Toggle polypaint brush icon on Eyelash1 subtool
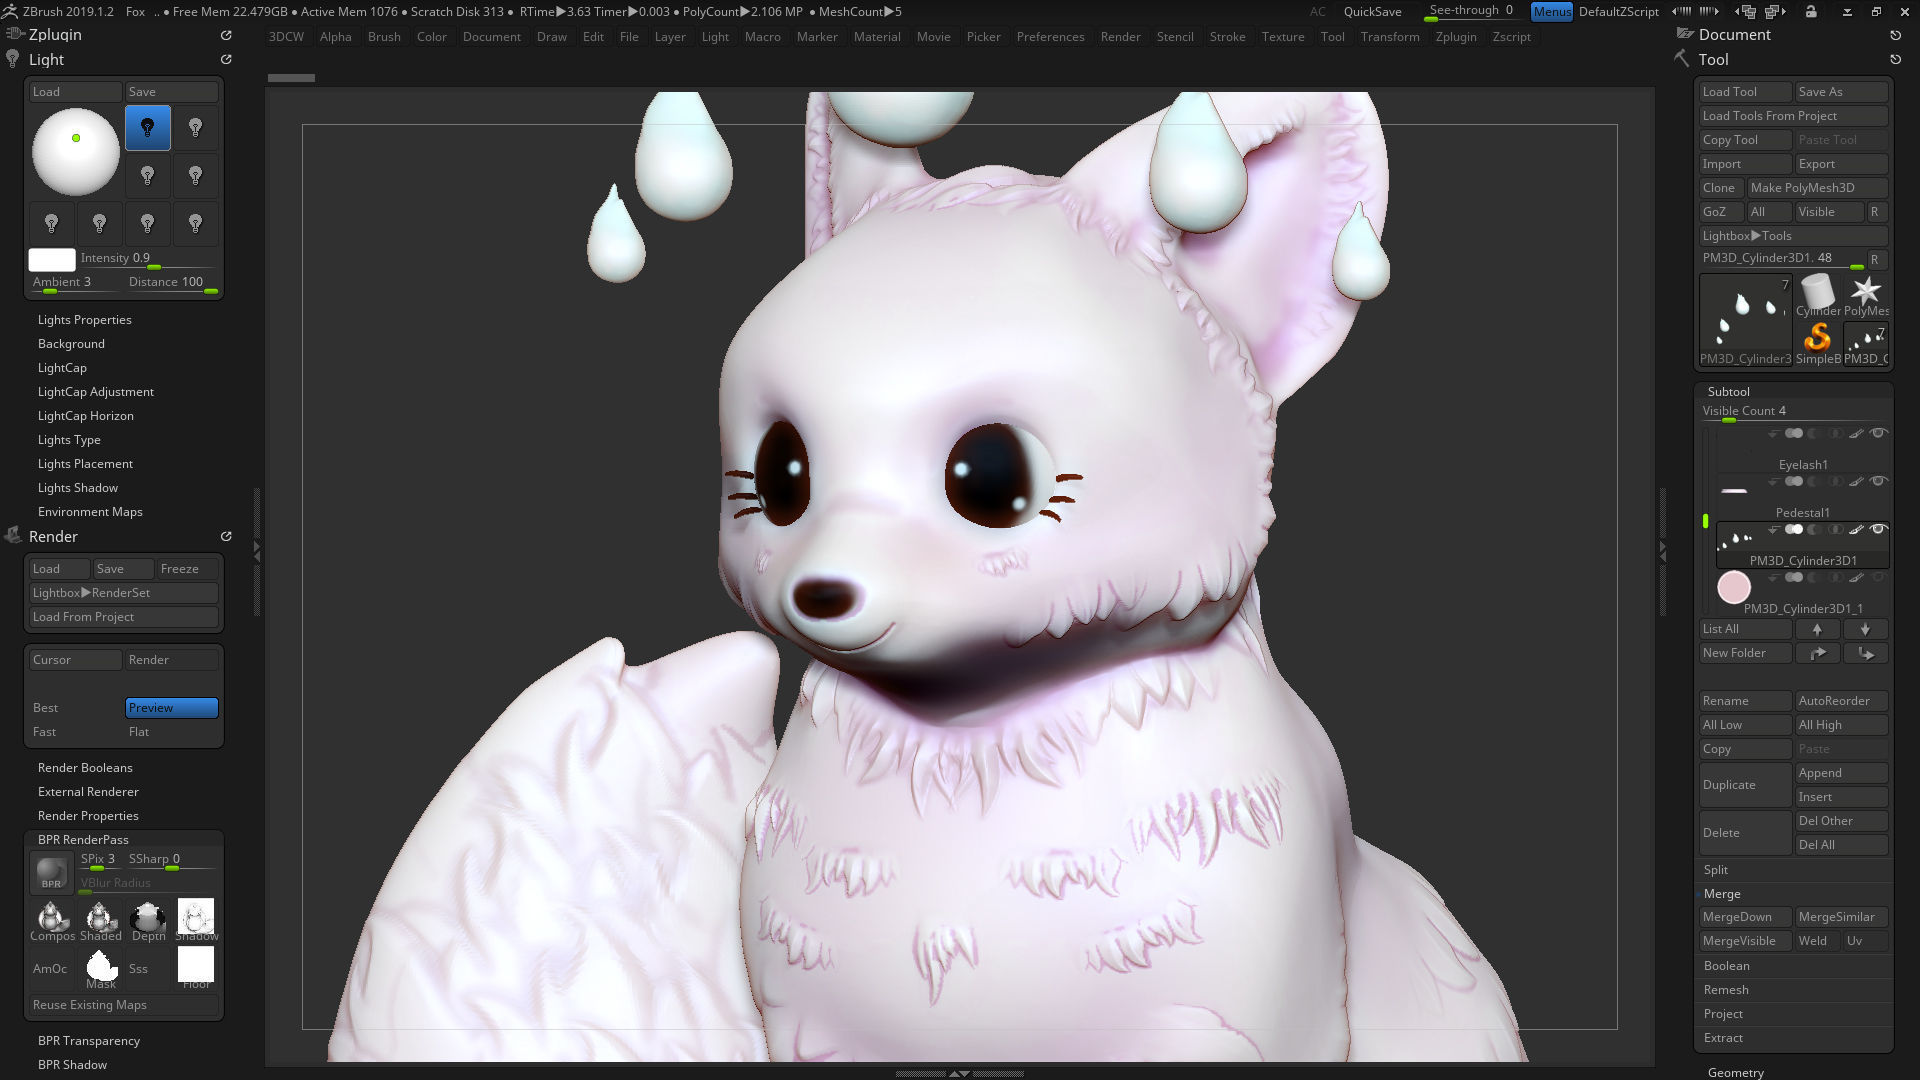1920x1080 pixels. [x=1856, y=433]
